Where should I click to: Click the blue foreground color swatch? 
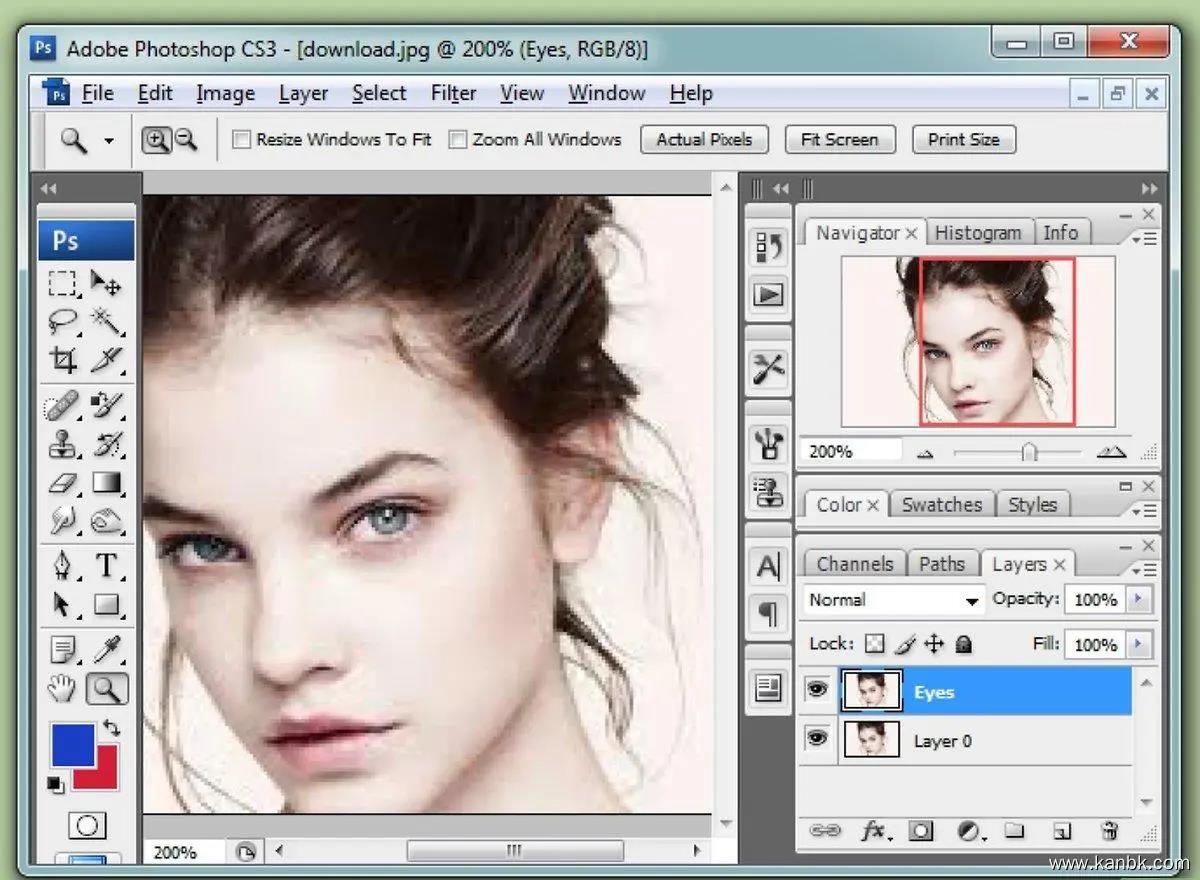pyautogui.click(x=72, y=745)
